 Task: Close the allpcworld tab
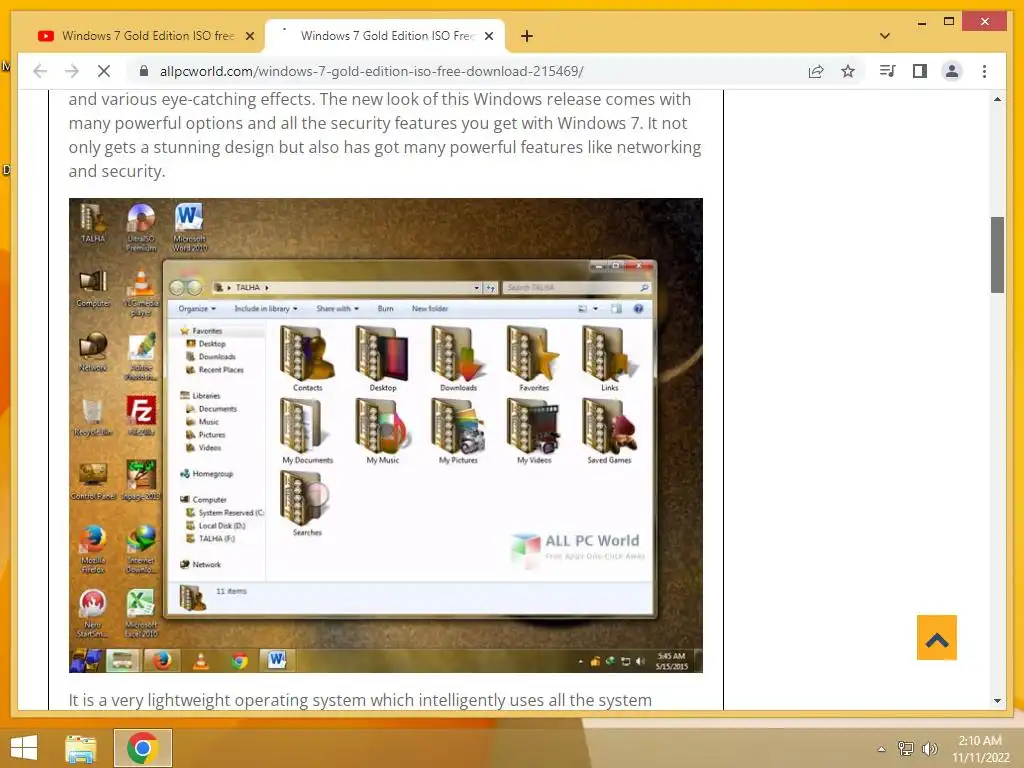point(488,36)
